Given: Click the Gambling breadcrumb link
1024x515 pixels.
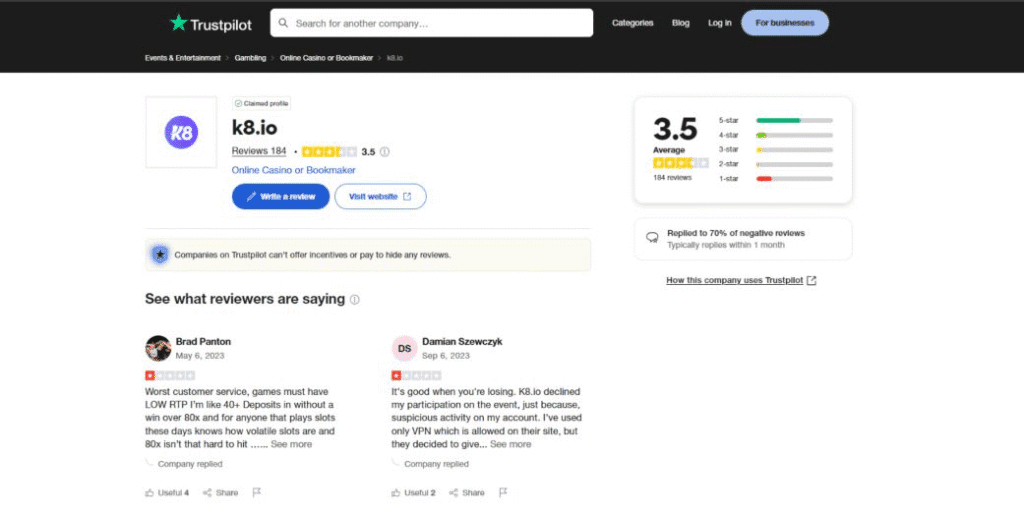Looking at the screenshot, I should point(250,58).
